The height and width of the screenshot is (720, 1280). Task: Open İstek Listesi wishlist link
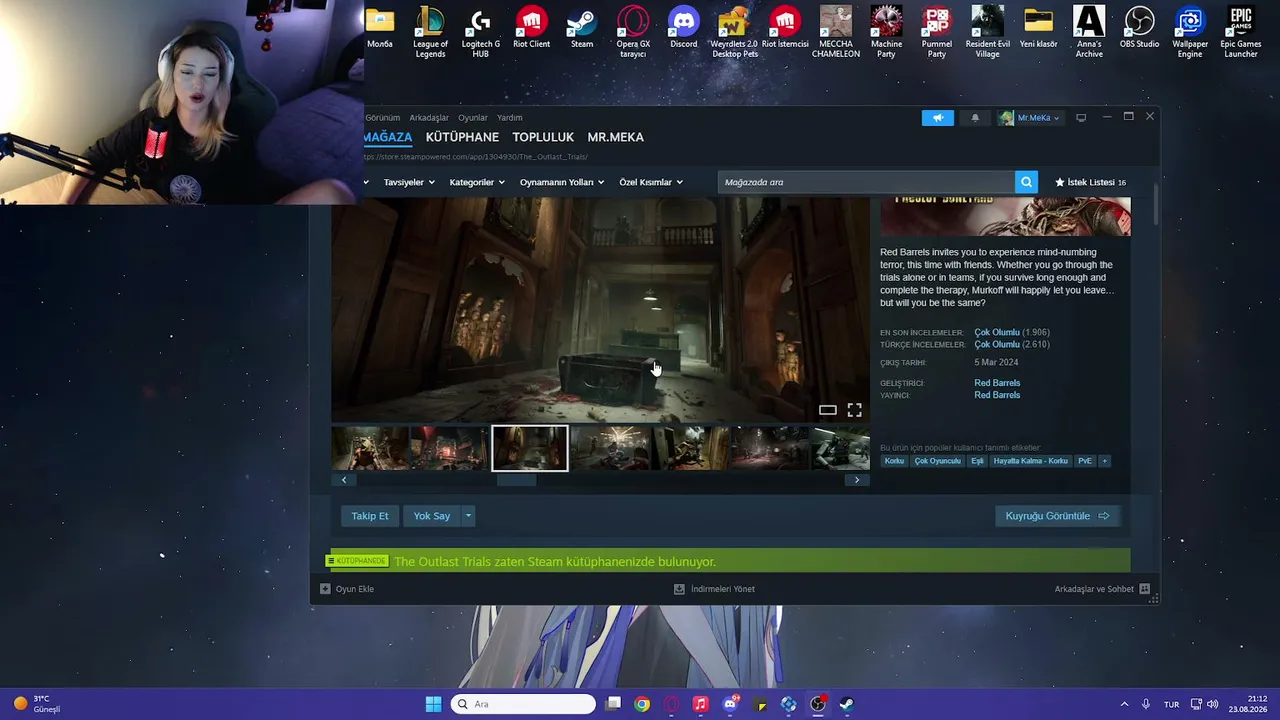click(x=1090, y=182)
